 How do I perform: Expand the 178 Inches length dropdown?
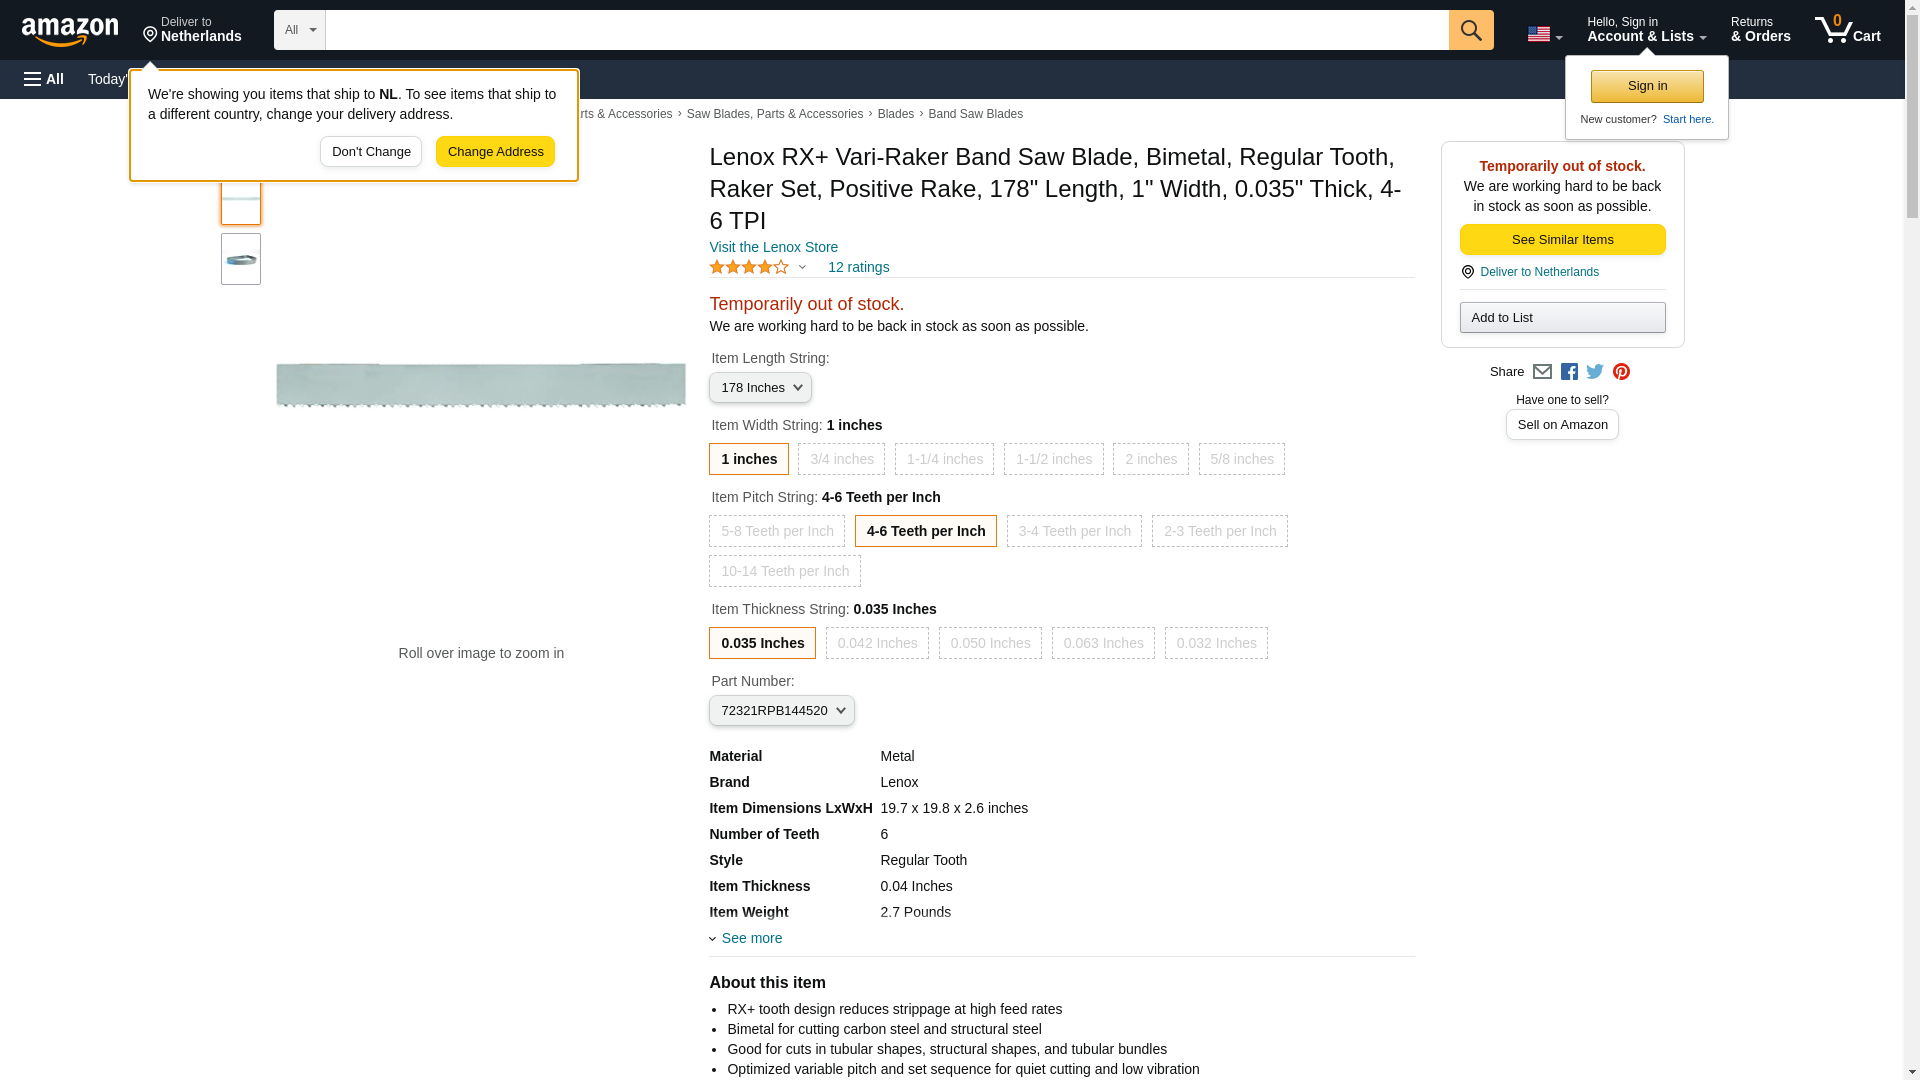tap(760, 388)
